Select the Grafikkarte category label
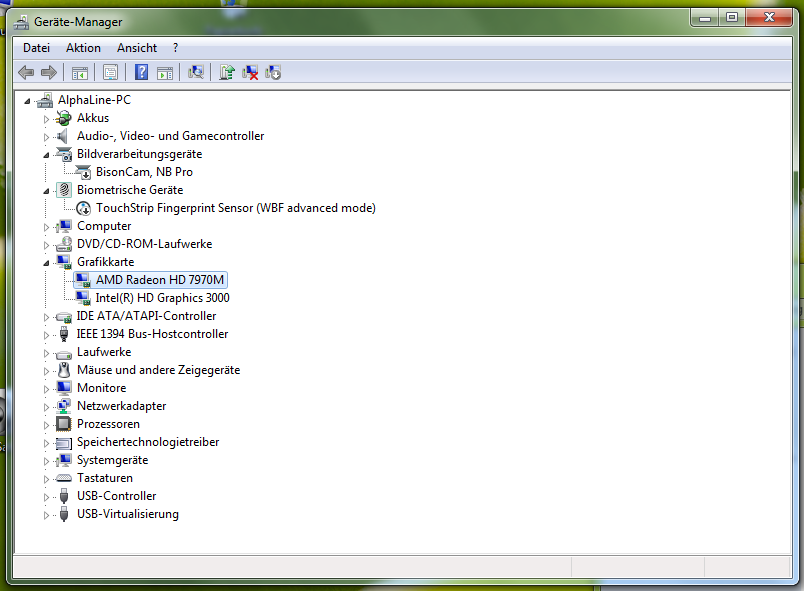804x591 pixels. (106, 262)
